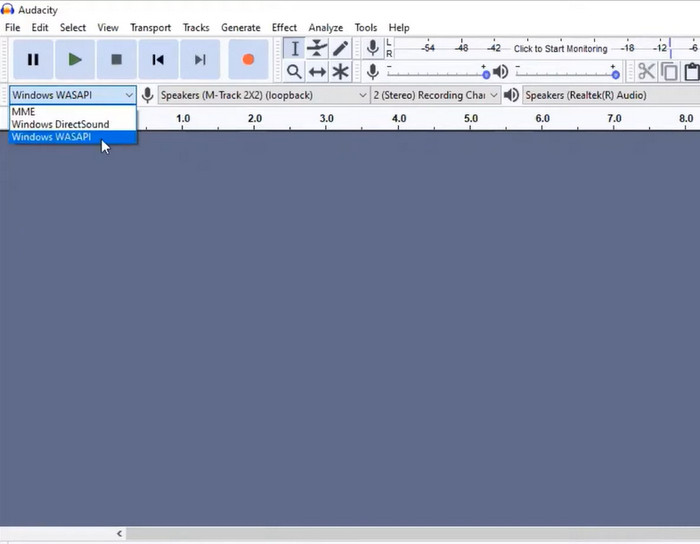Start playback with the green Play button

coord(75,59)
